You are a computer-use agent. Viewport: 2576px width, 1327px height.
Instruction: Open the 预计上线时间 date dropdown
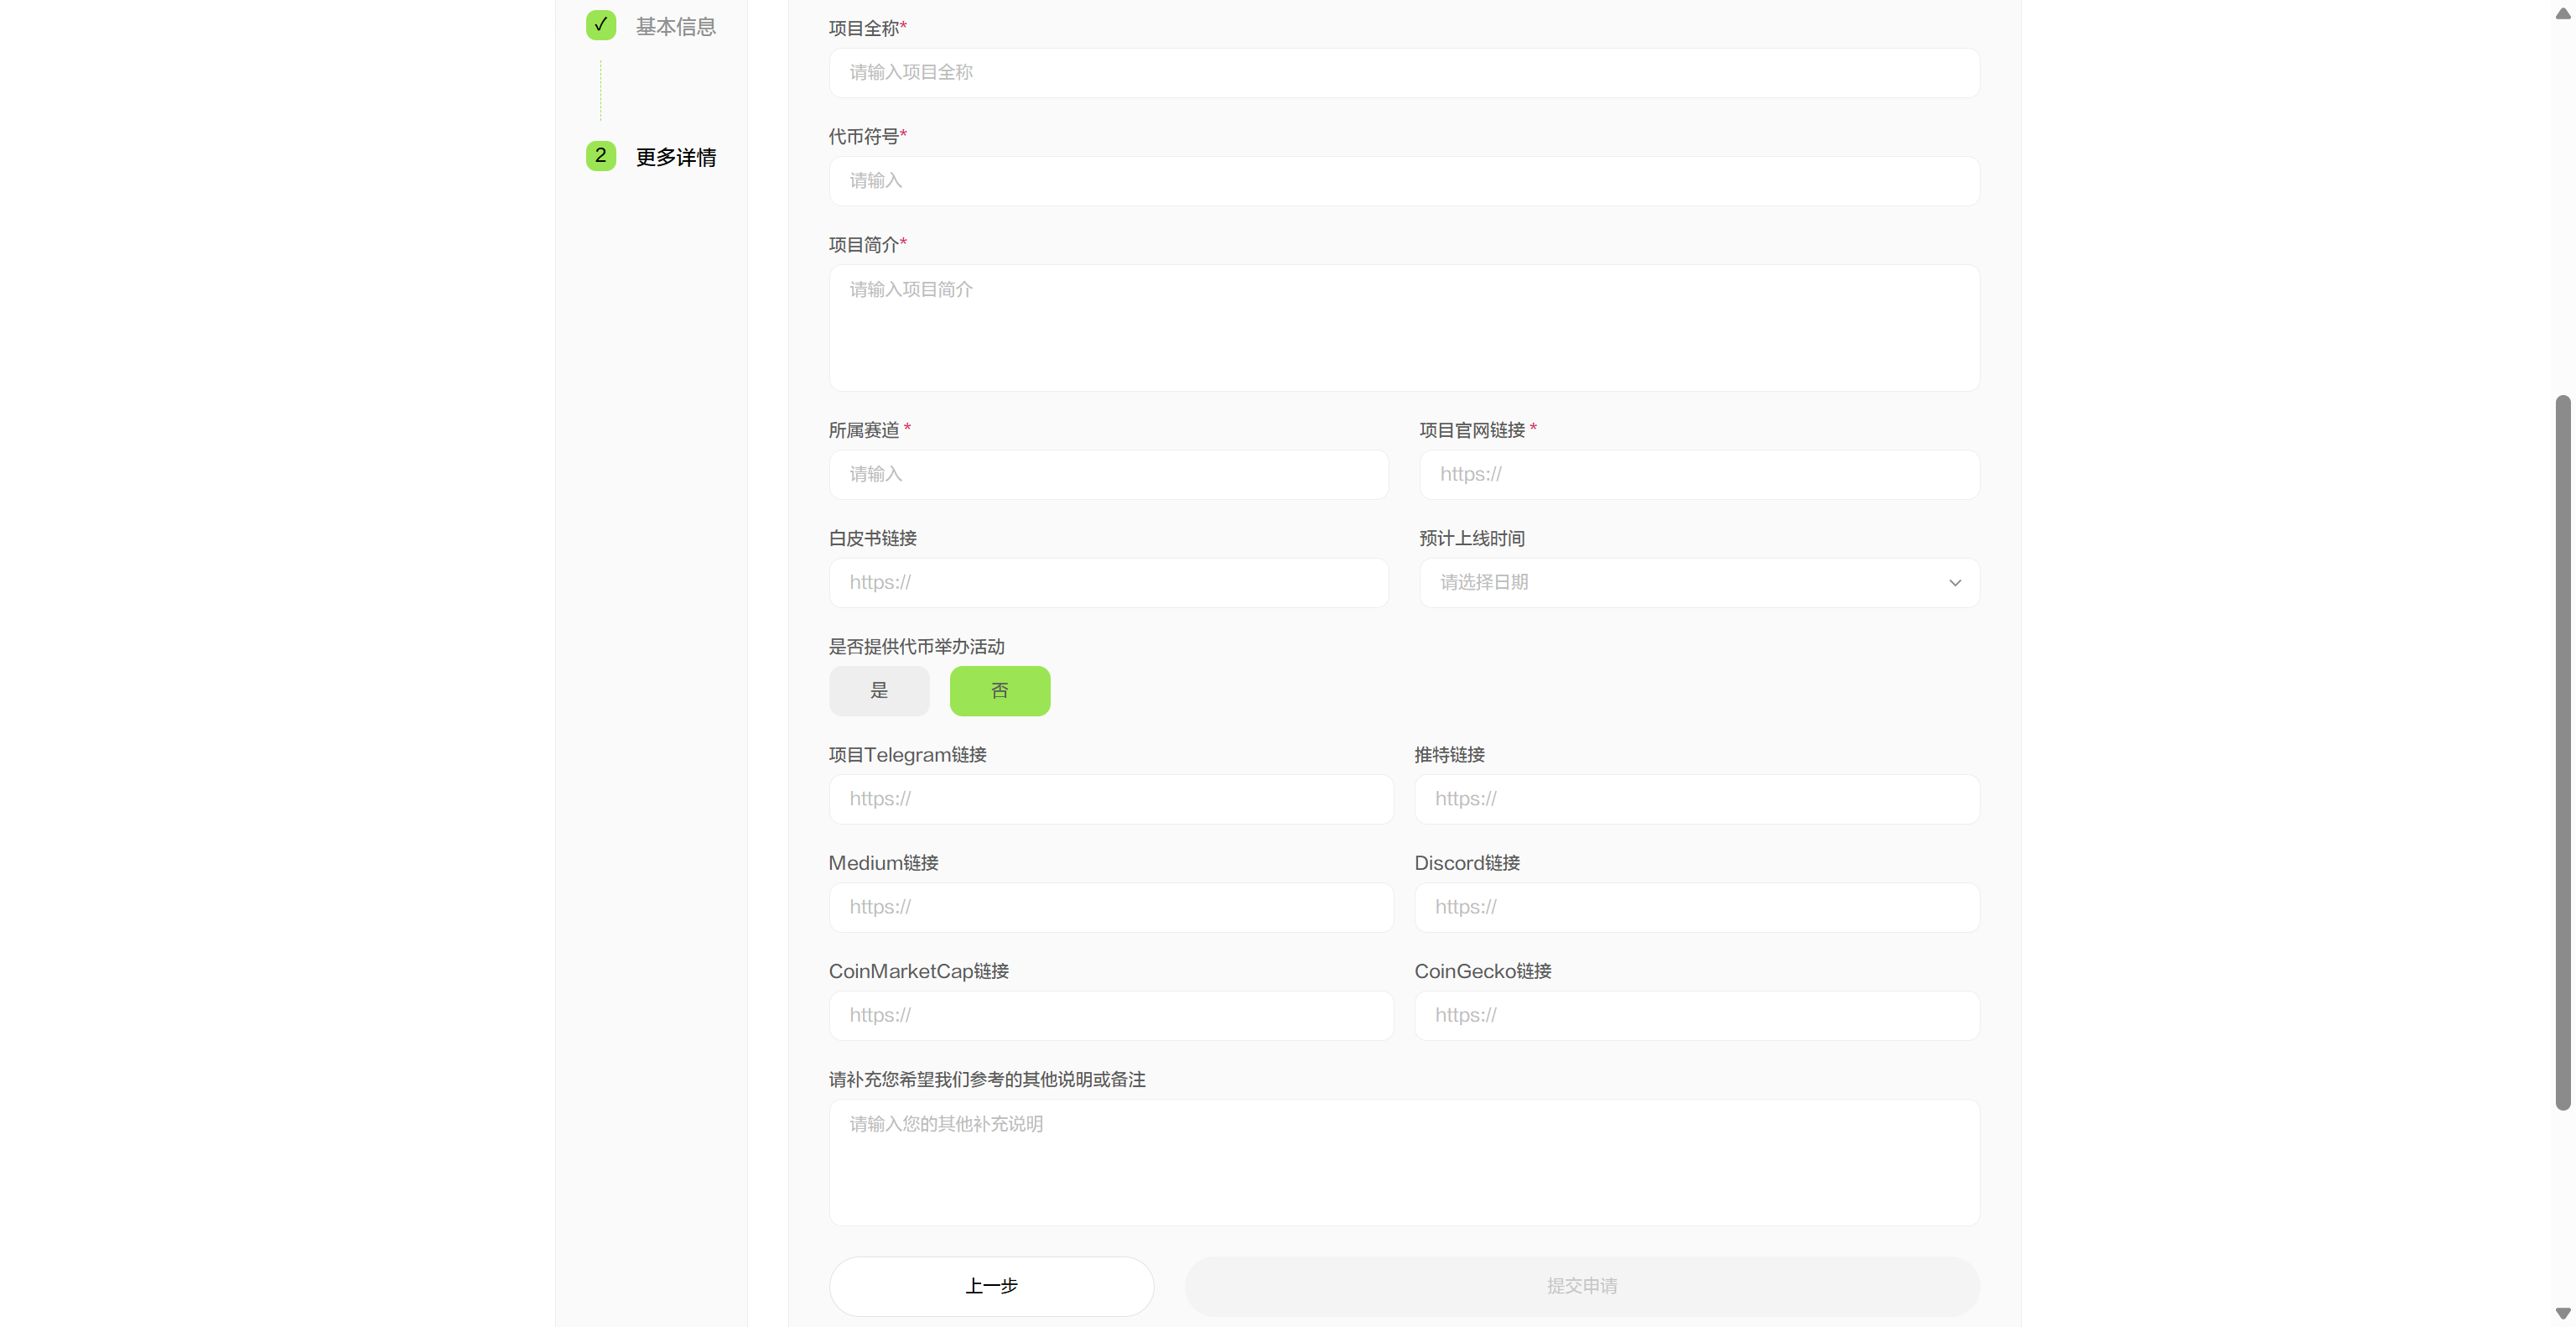pos(1699,583)
